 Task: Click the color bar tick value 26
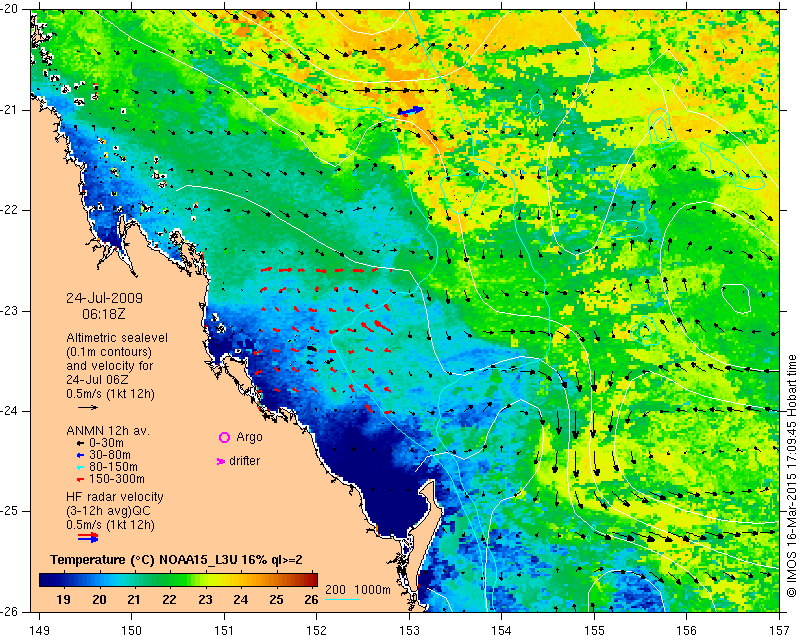(311, 600)
